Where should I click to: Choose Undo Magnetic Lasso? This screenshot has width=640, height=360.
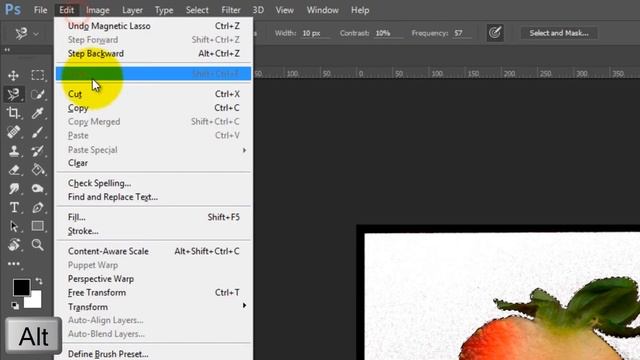(153, 26)
